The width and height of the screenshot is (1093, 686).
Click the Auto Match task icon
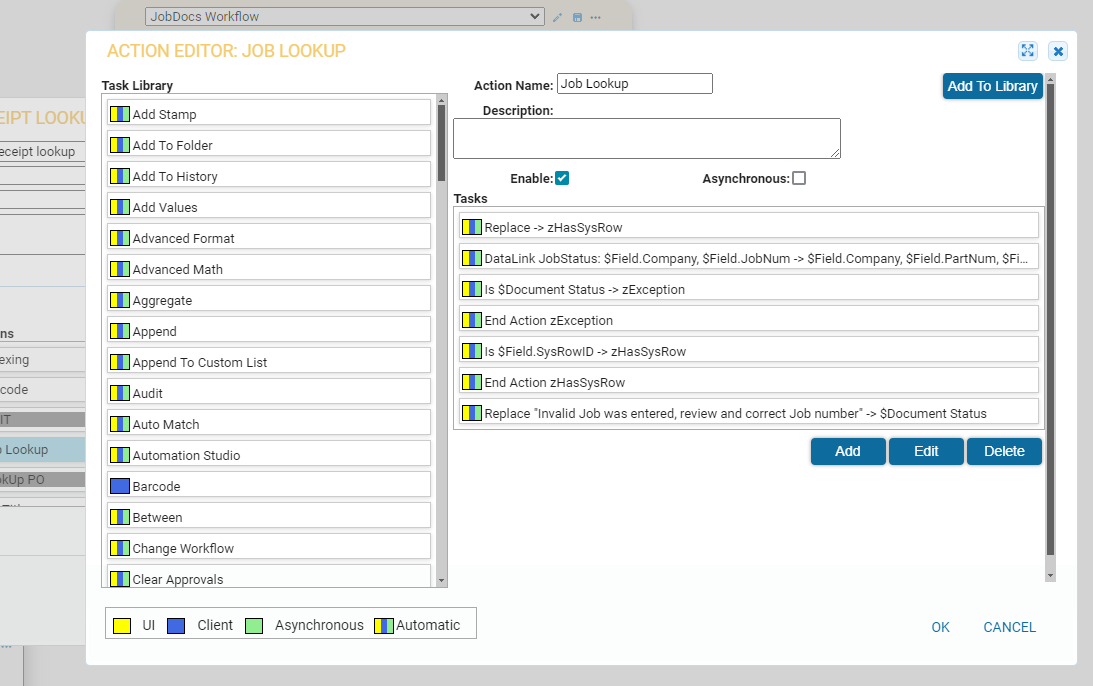(x=120, y=424)
